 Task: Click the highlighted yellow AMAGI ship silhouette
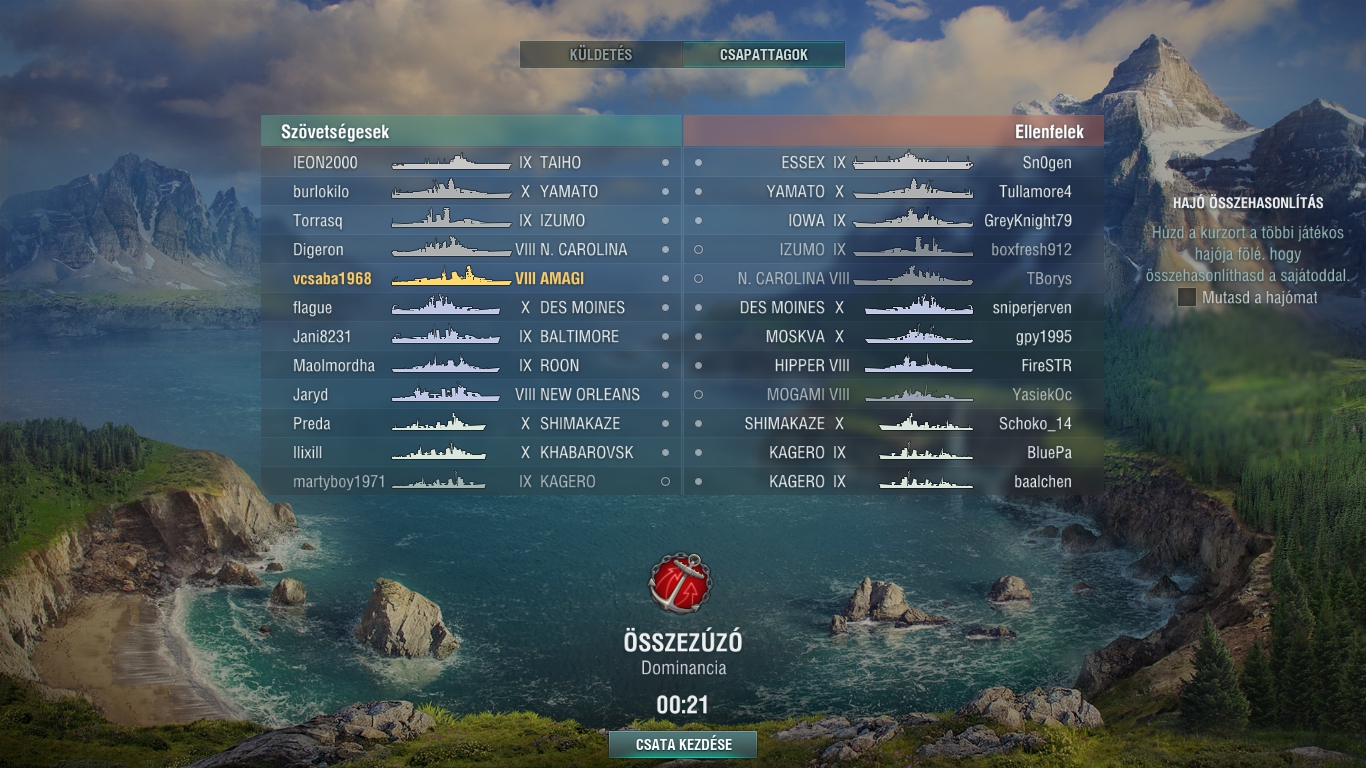pos(451,278)
